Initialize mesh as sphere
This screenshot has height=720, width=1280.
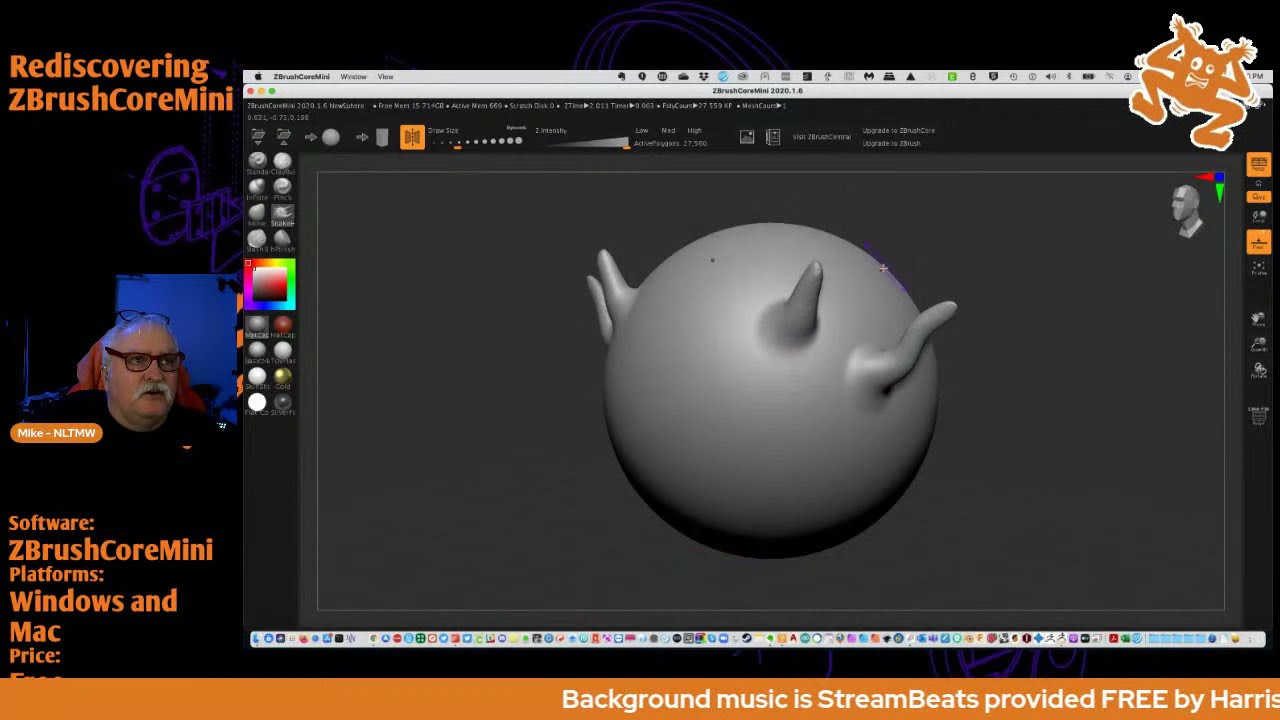[331, 137]
